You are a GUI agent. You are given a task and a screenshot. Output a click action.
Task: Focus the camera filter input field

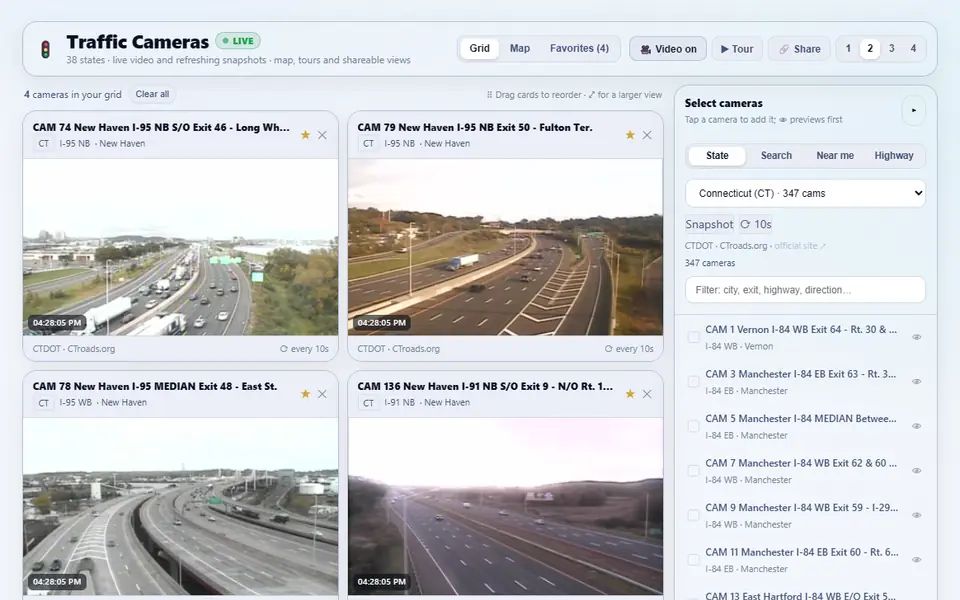click(805, 290)
